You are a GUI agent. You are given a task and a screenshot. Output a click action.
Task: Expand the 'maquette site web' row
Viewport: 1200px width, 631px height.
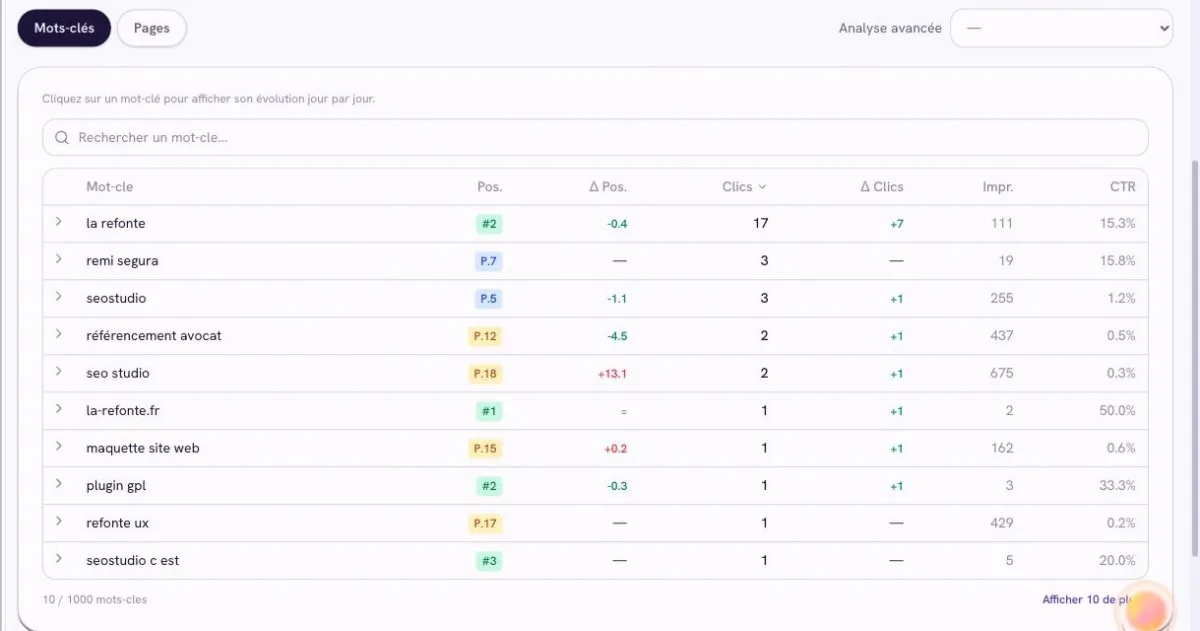(59, 447)
